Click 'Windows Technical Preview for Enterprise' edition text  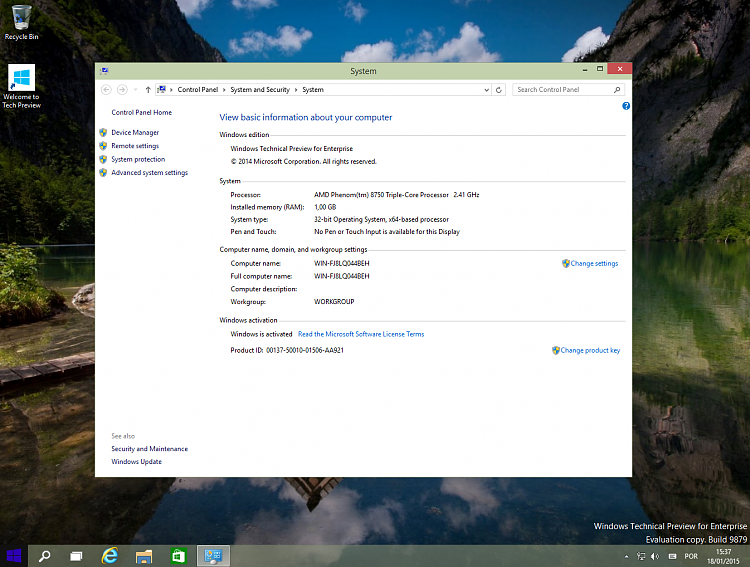tap(291, 149)
